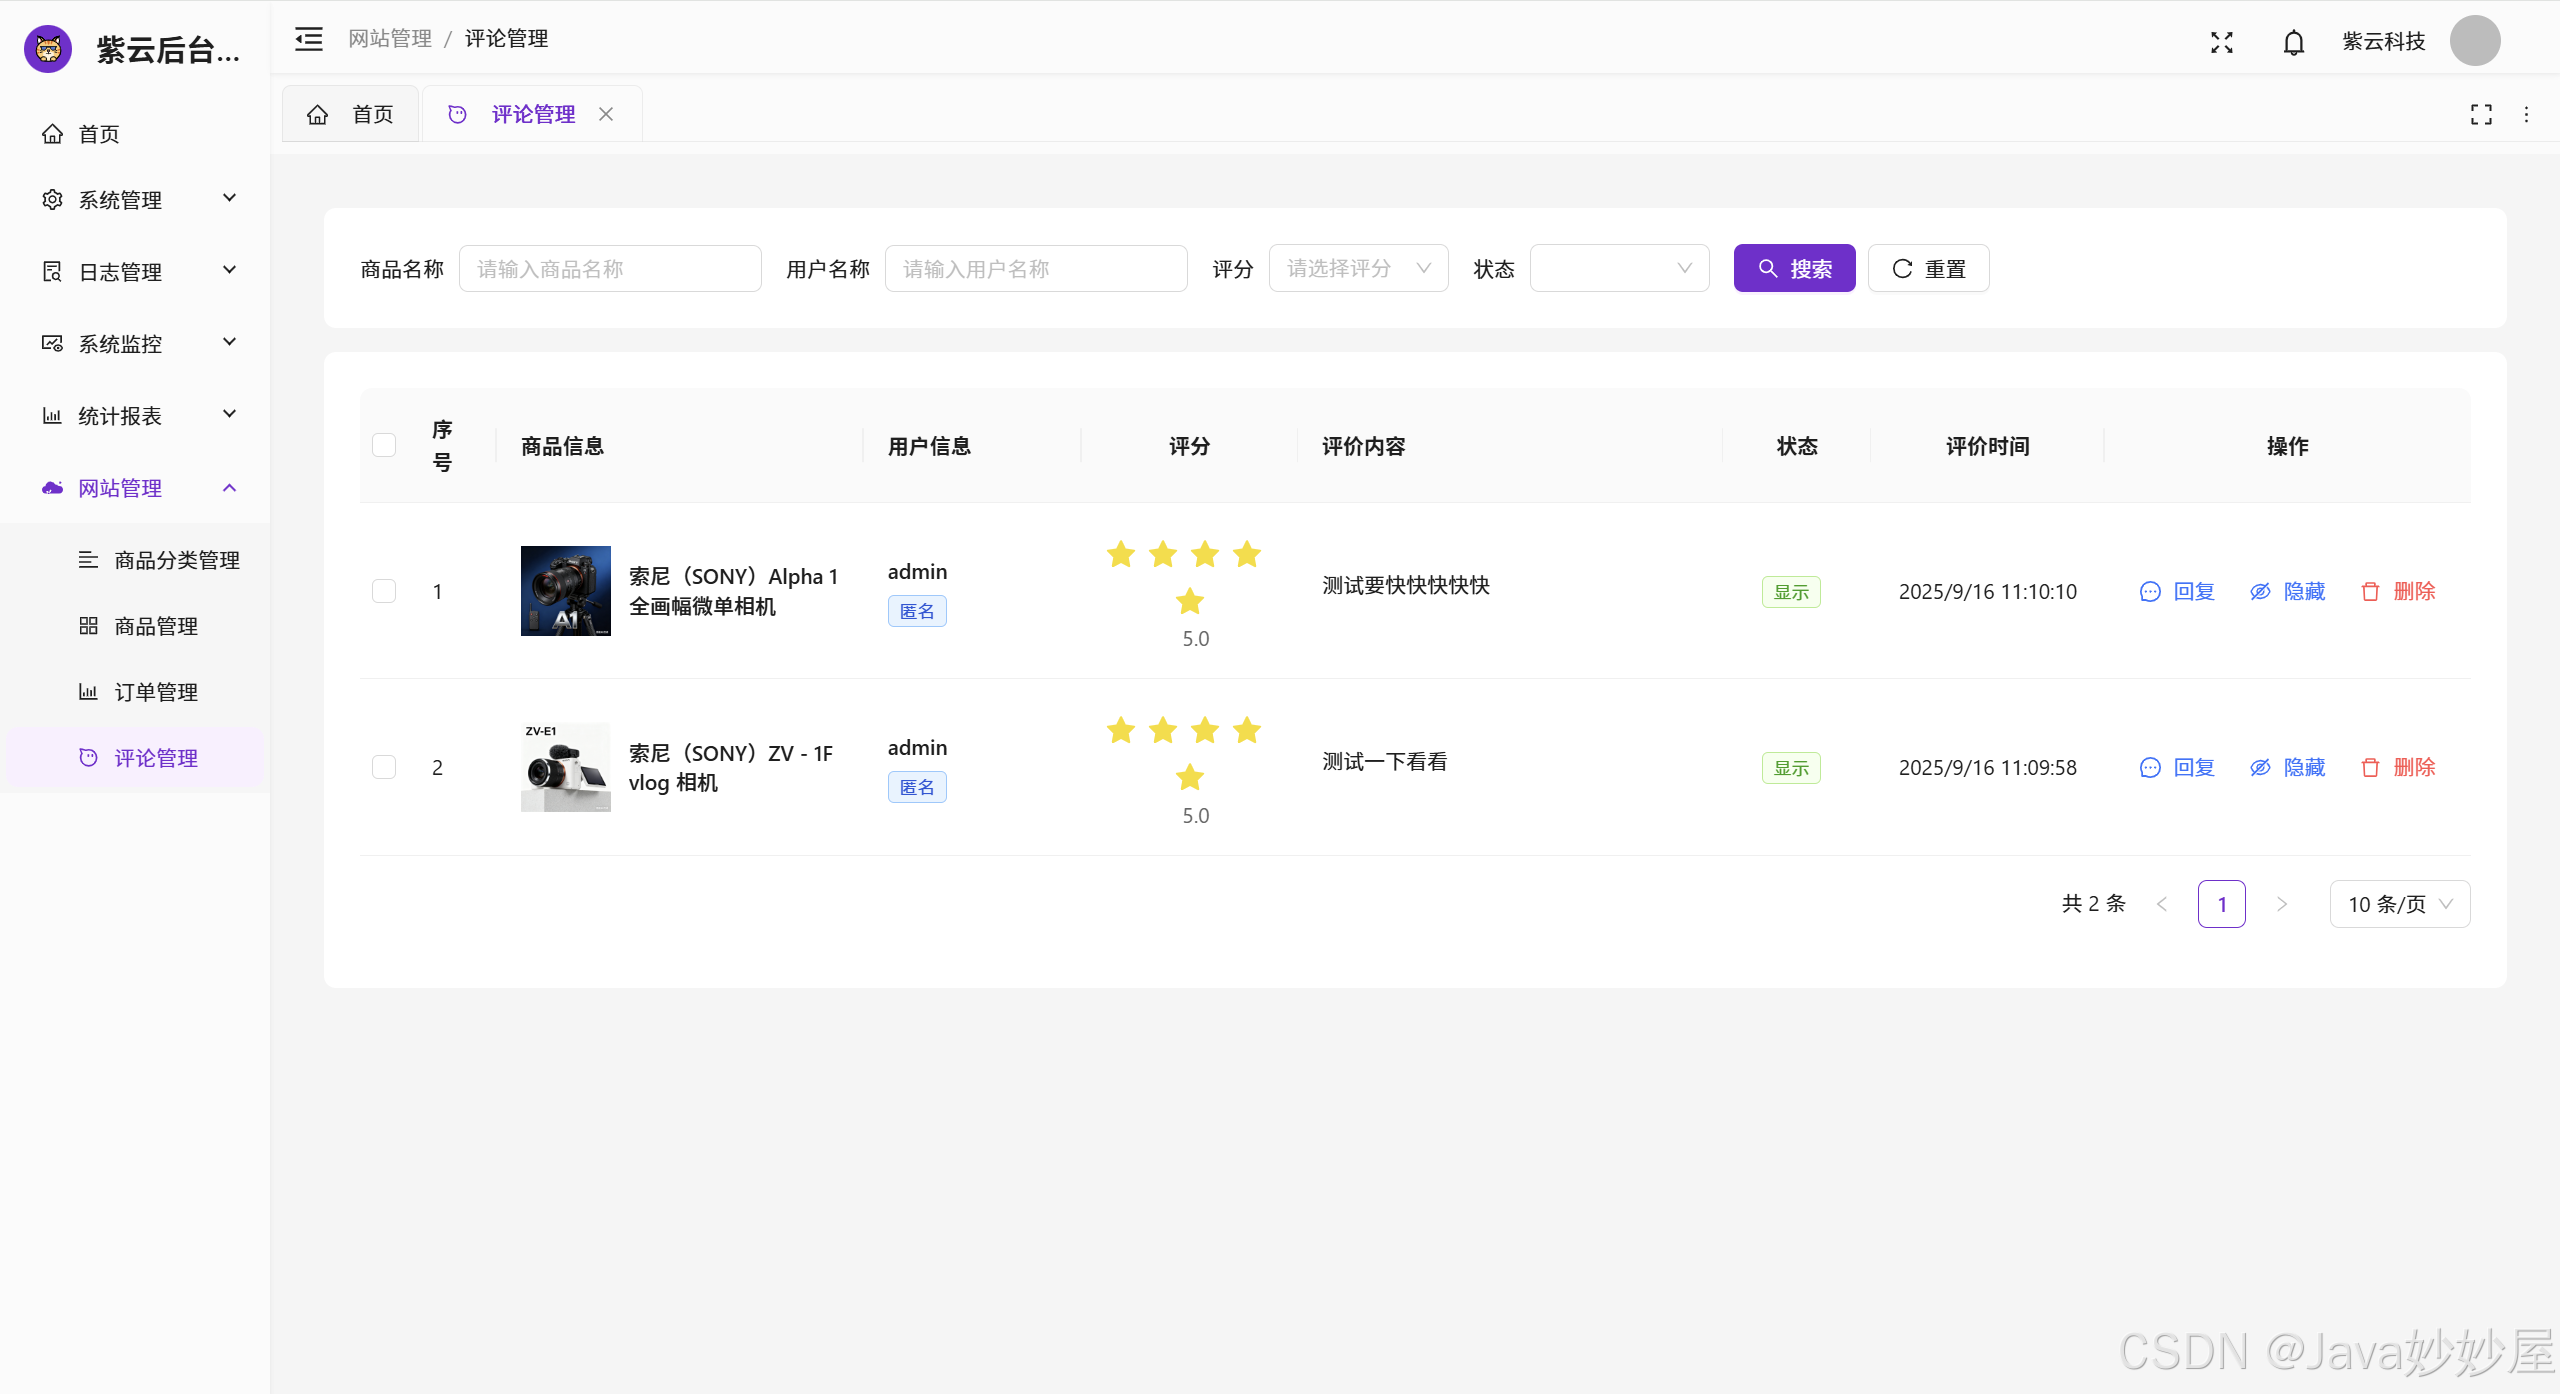2560x1394 pixels.
Task: Collapse the 网站管理 menu chevron
Action: (229, 488)
